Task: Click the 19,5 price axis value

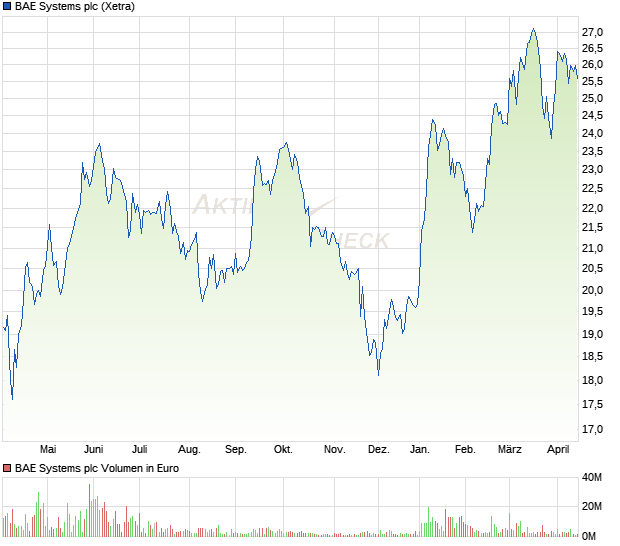Action: [x=592, y=312]
